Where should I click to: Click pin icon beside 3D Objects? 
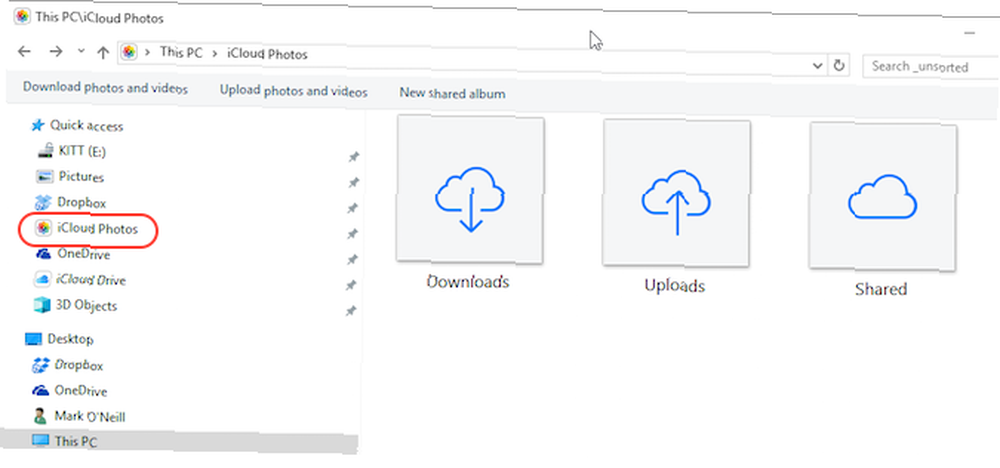(350, 311)
